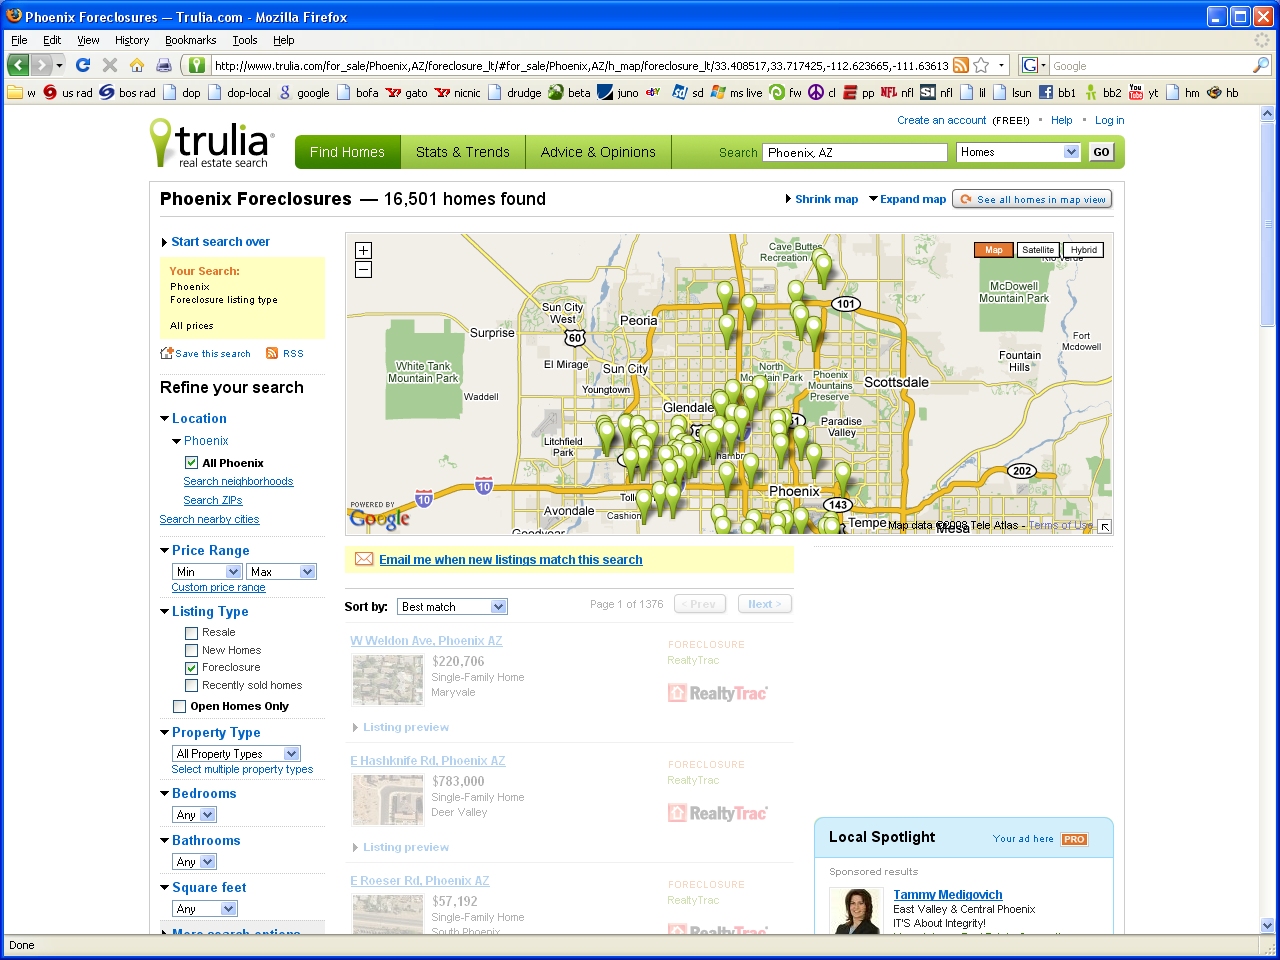Open Search neighborhoods link
This screenshot has width=1280, height=960.
[x=238, y=482]
